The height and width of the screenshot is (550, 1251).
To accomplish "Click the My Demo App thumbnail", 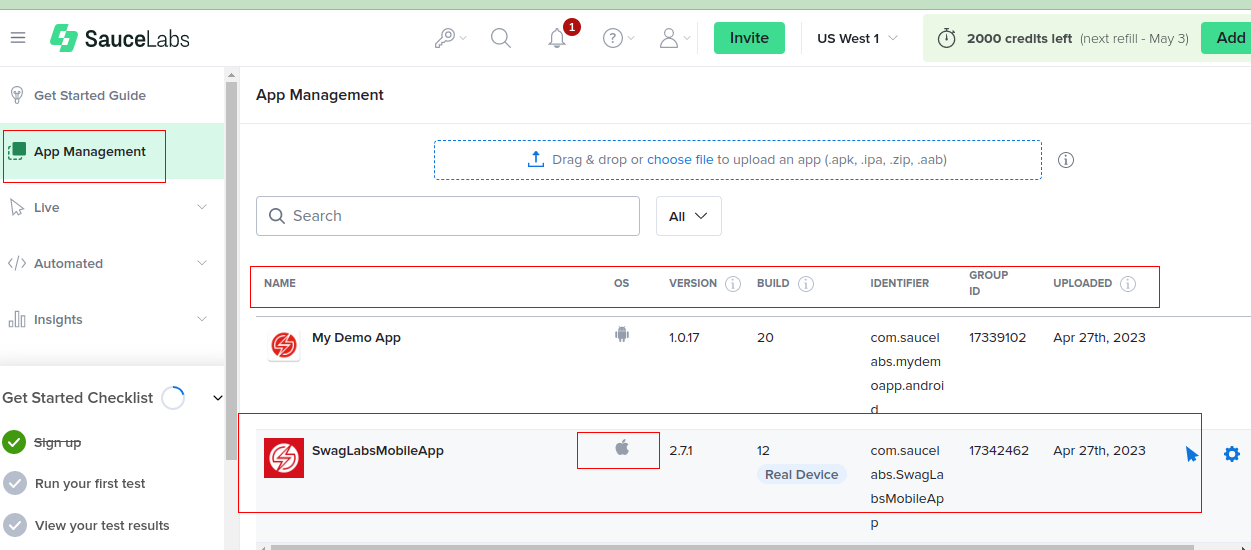I will (284, 345).
